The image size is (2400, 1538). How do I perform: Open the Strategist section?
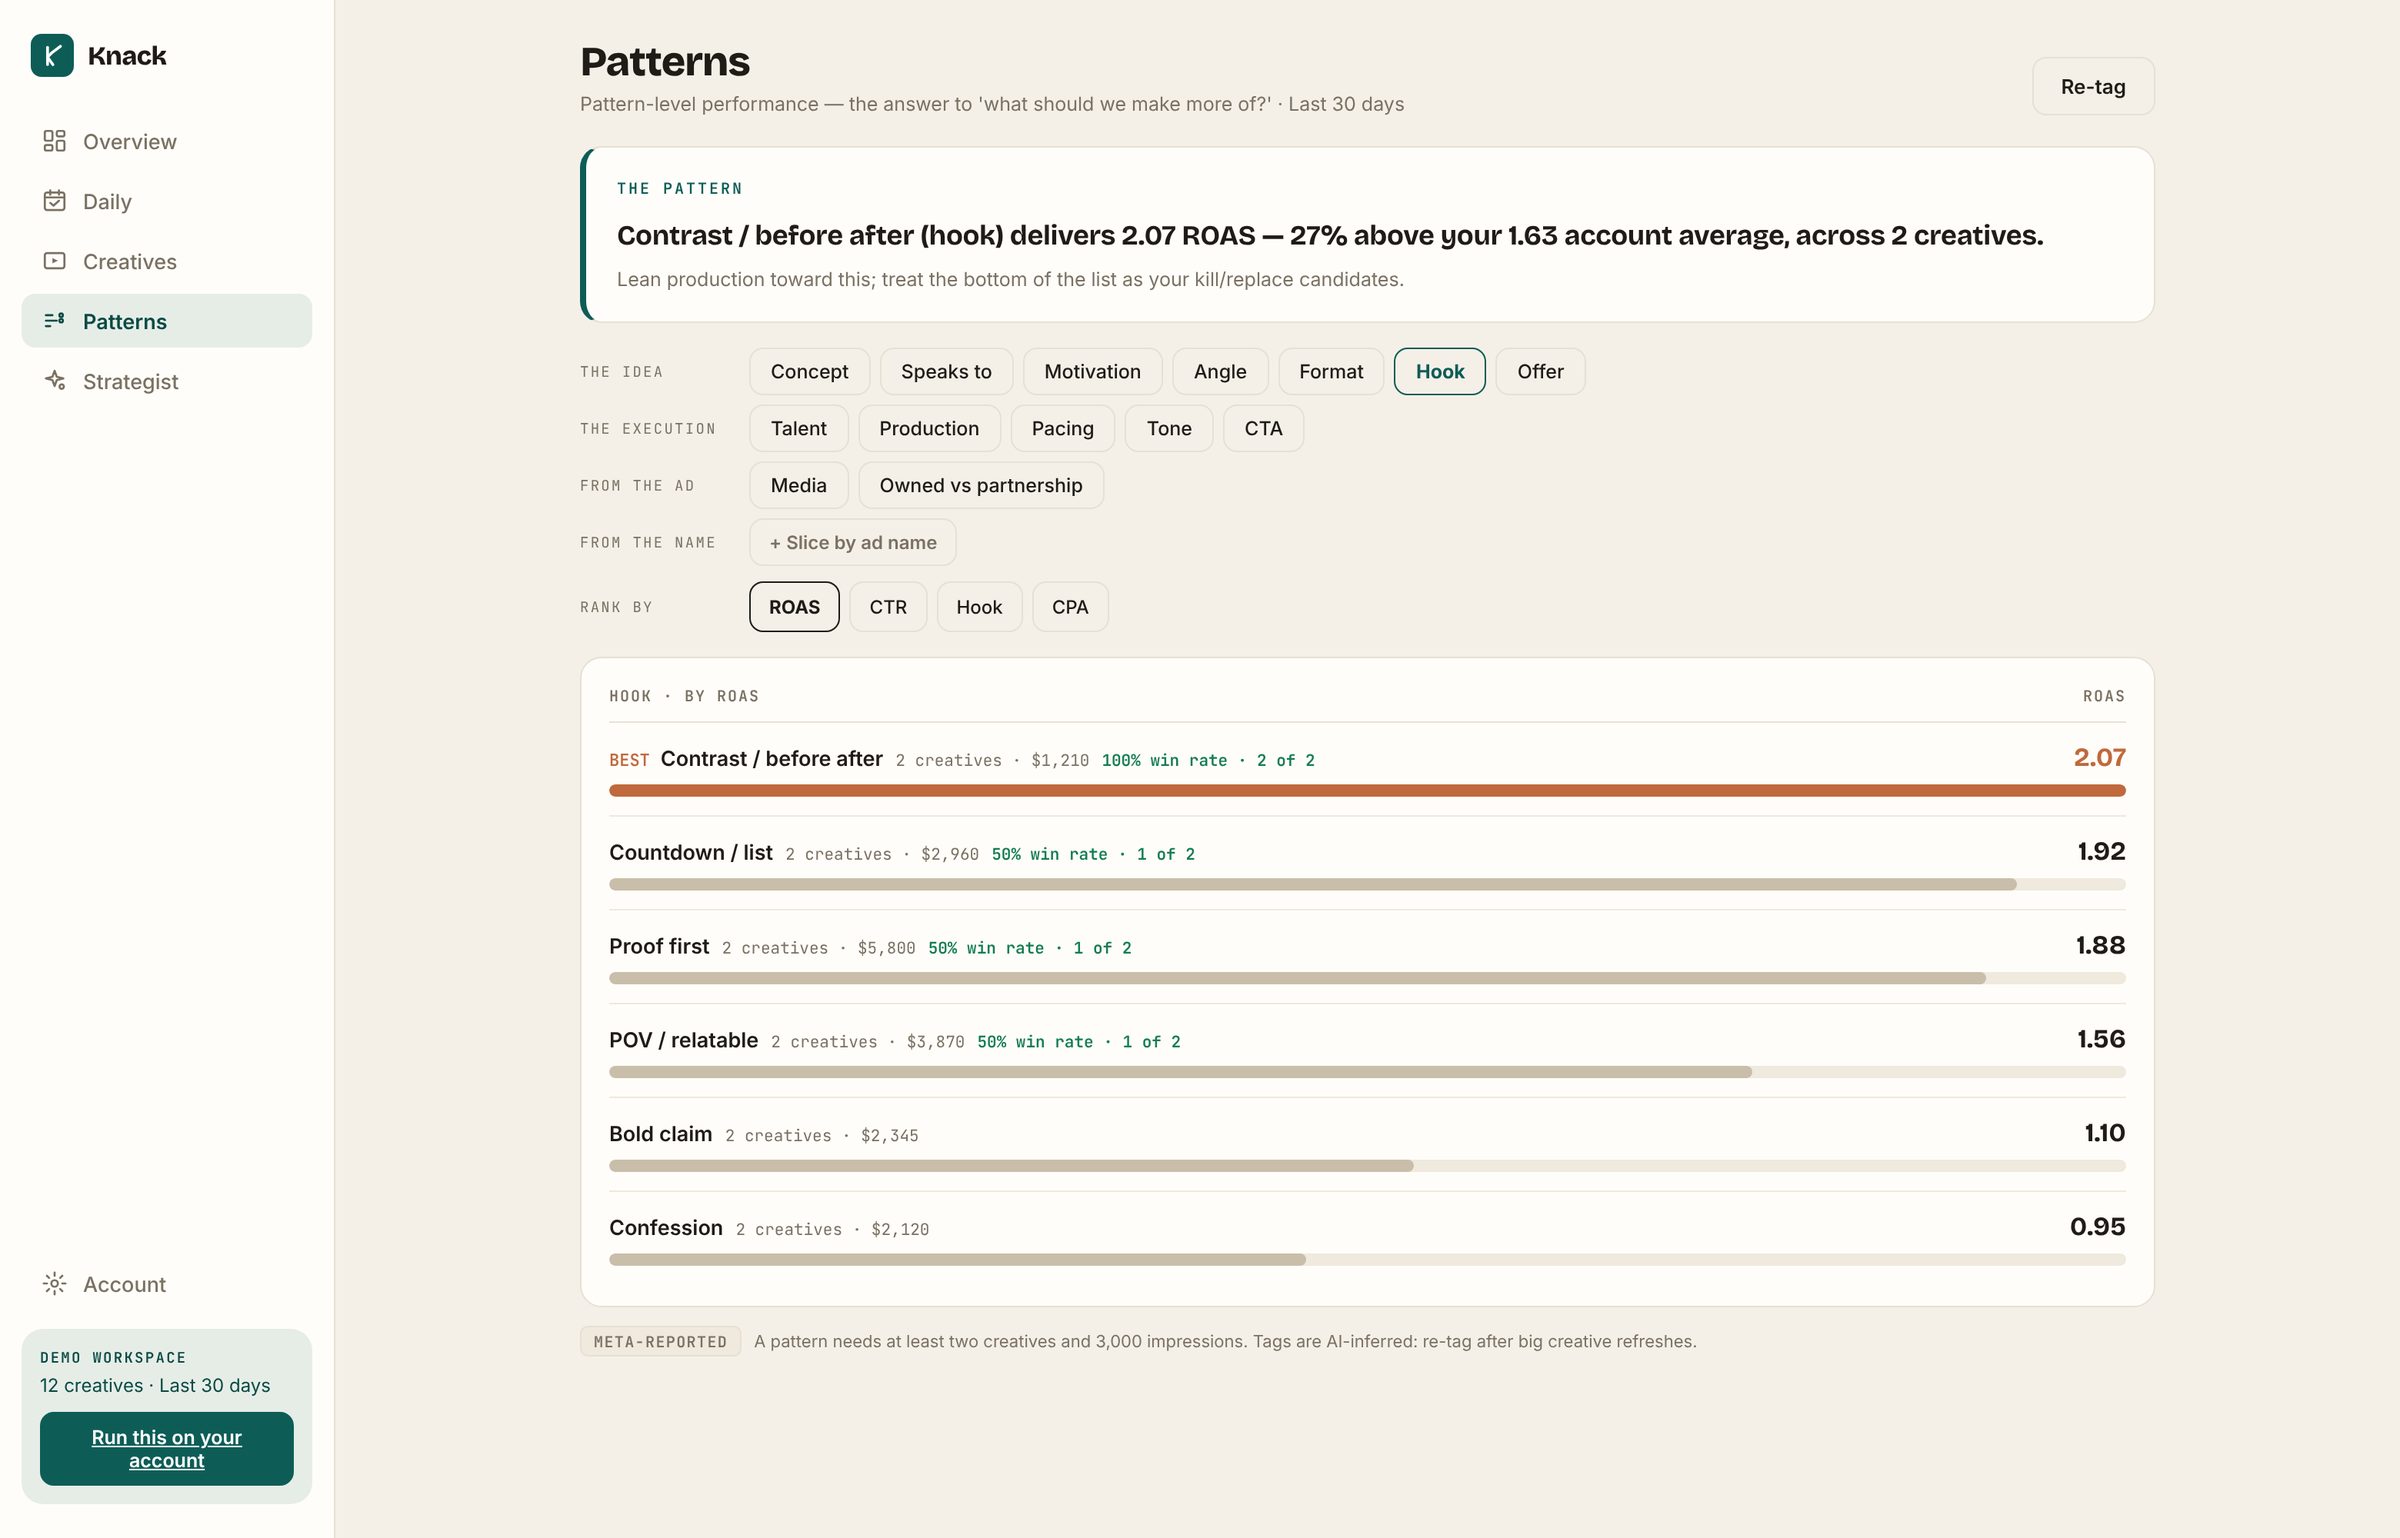[166, 381]
